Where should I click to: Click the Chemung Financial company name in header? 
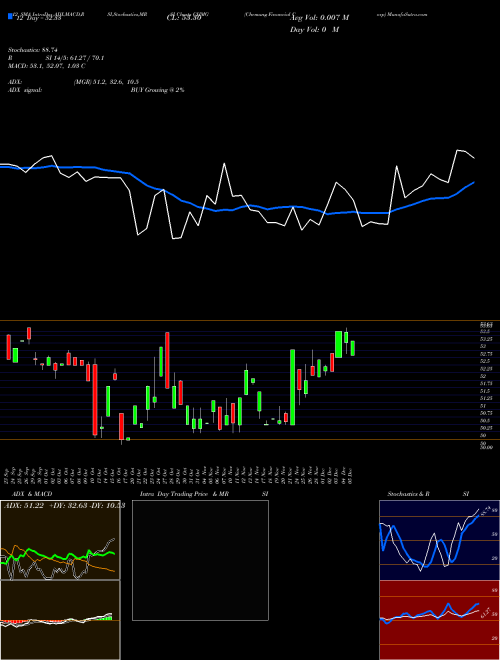pyautogui.click(x=270, y=14)
